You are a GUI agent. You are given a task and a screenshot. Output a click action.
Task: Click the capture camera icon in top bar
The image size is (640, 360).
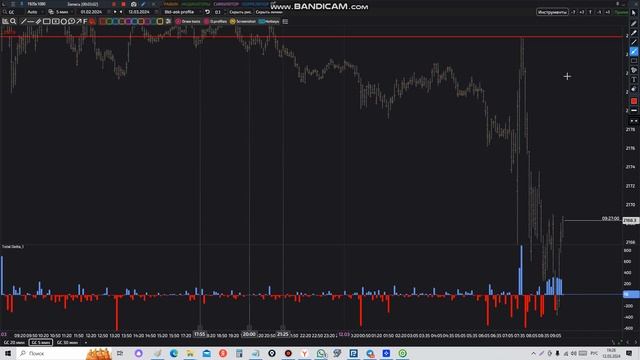tap(133, 4)
